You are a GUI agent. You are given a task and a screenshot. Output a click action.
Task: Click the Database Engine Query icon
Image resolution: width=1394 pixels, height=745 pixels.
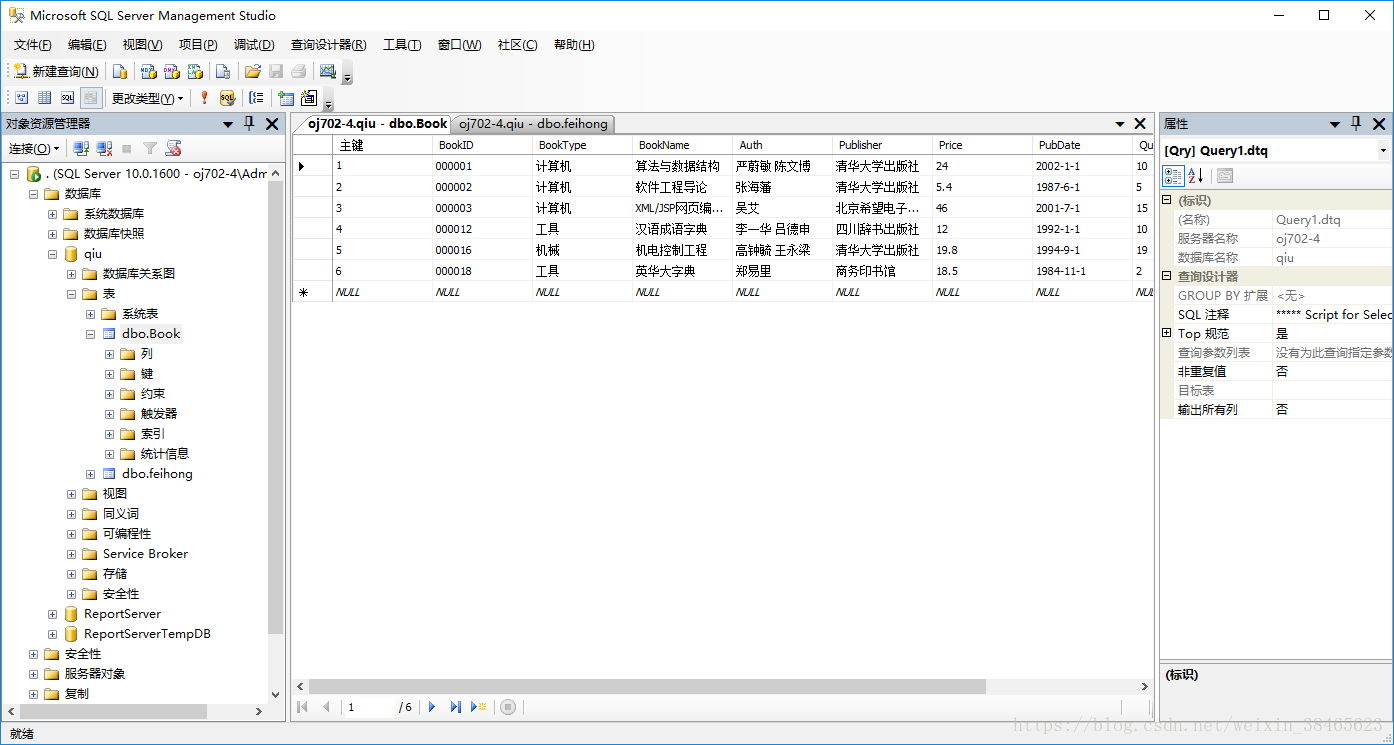click(120, 71)
